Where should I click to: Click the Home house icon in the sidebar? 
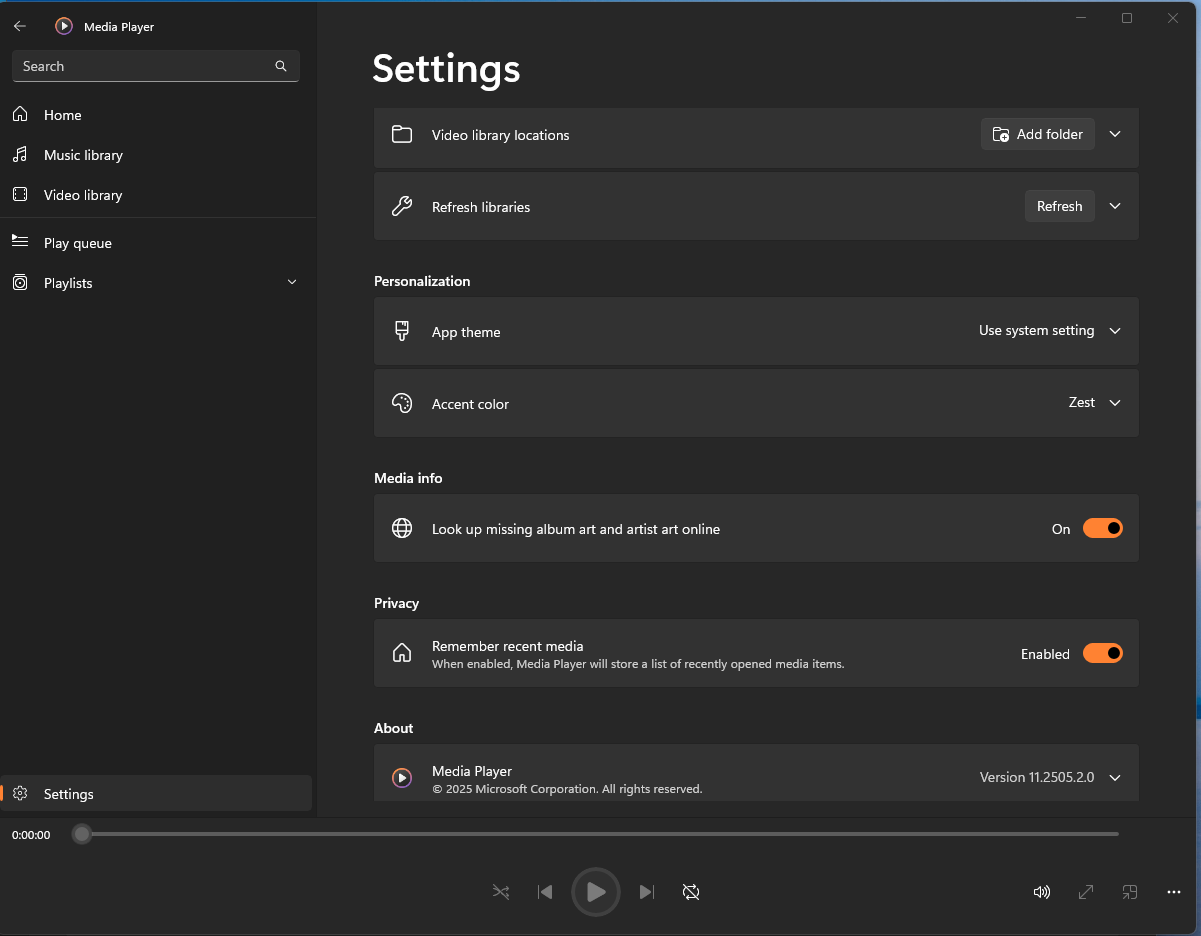click(x=20, y=115)
